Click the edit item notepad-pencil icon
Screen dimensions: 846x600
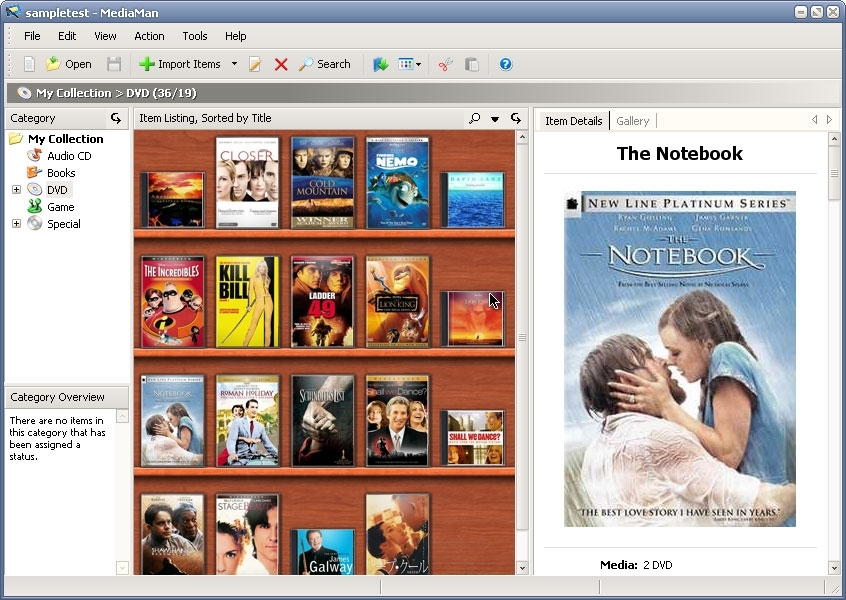[255, 64]
